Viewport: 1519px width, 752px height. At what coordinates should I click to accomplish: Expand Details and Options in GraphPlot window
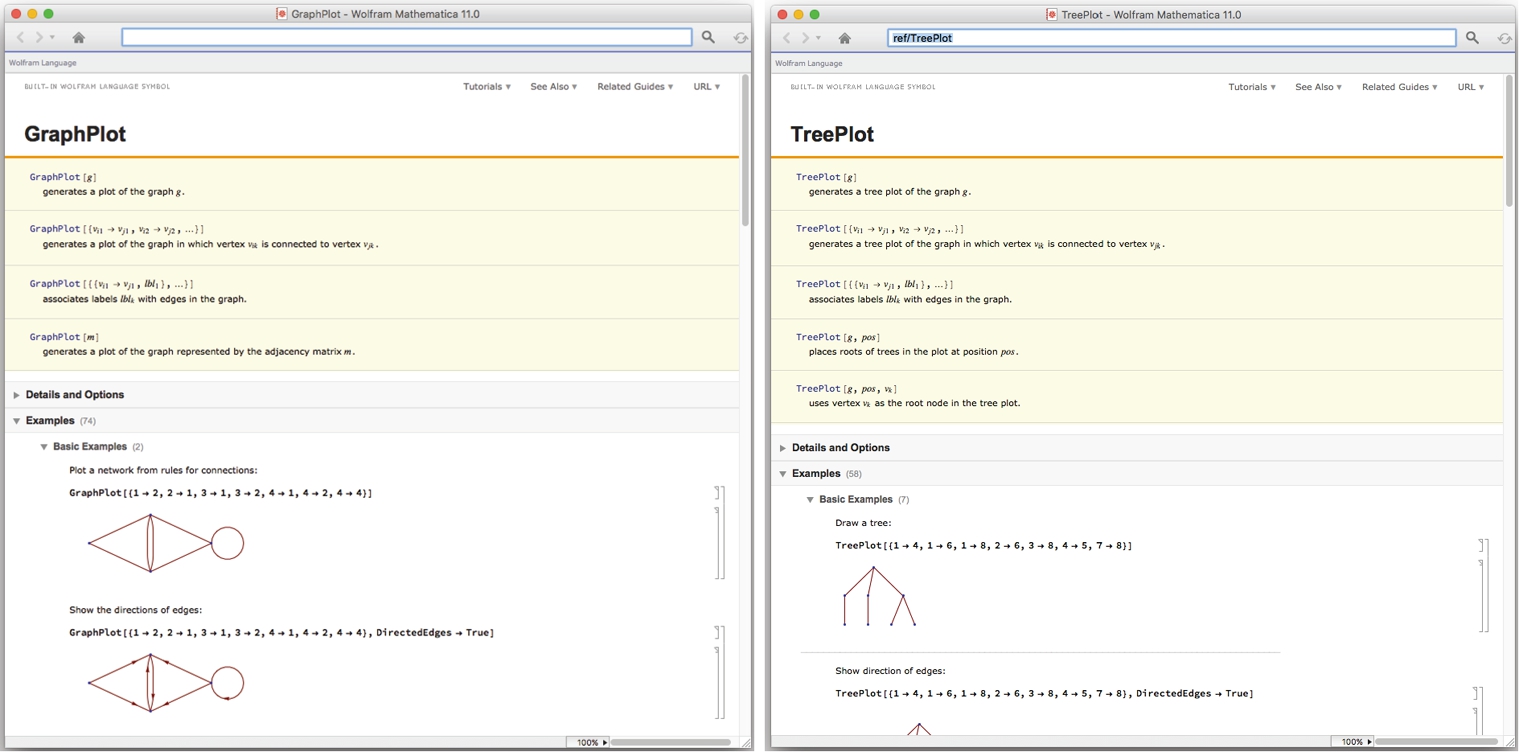pyautogui.click(x=17, y=395)
